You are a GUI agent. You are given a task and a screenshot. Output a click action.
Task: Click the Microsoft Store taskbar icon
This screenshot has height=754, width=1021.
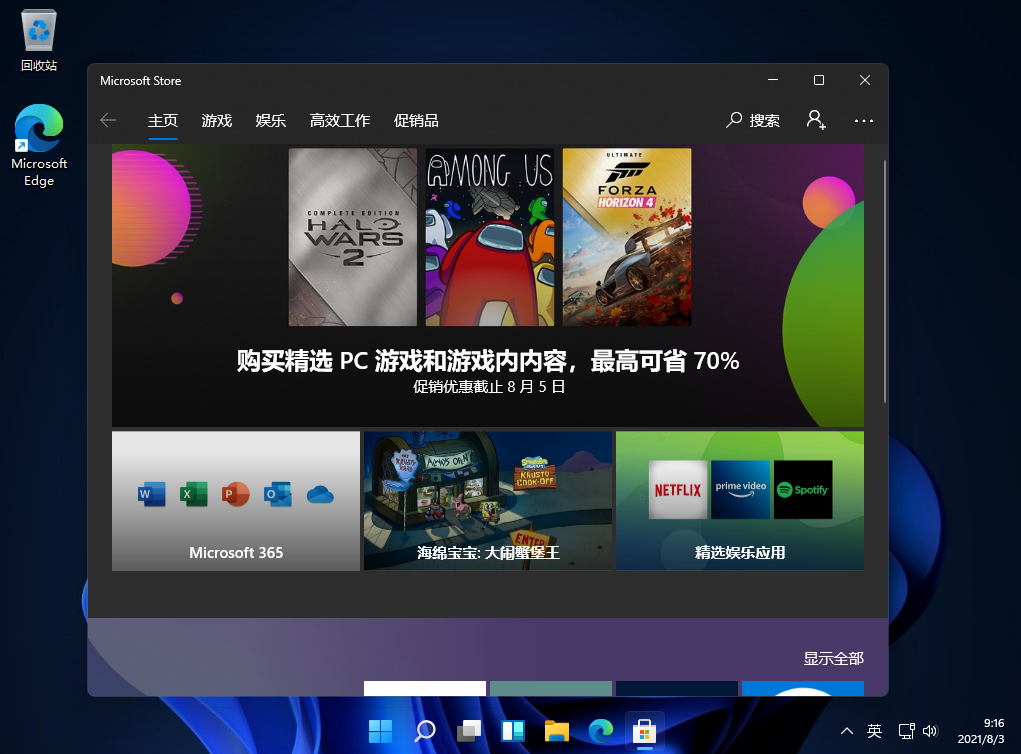644,731
